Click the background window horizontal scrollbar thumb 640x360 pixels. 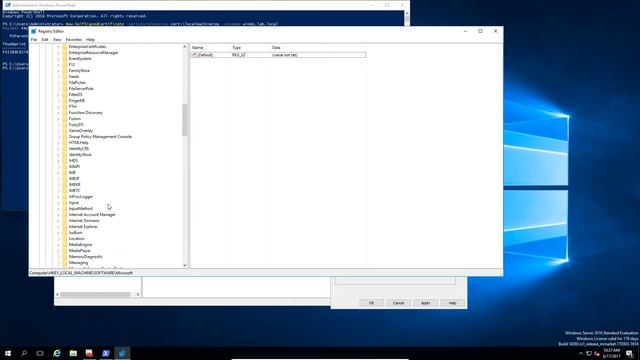point(95,294)
